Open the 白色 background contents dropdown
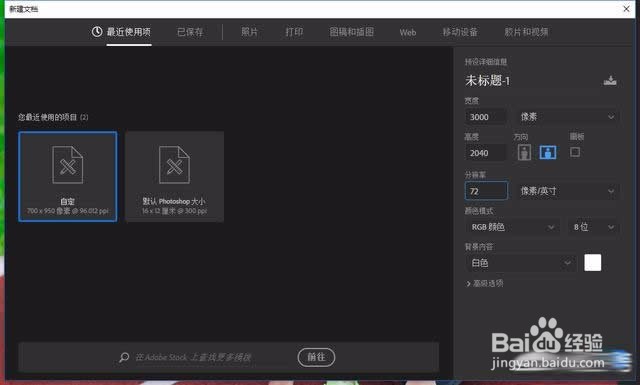Viewport: 640px width, 385px height. click(x=520, y=263)
